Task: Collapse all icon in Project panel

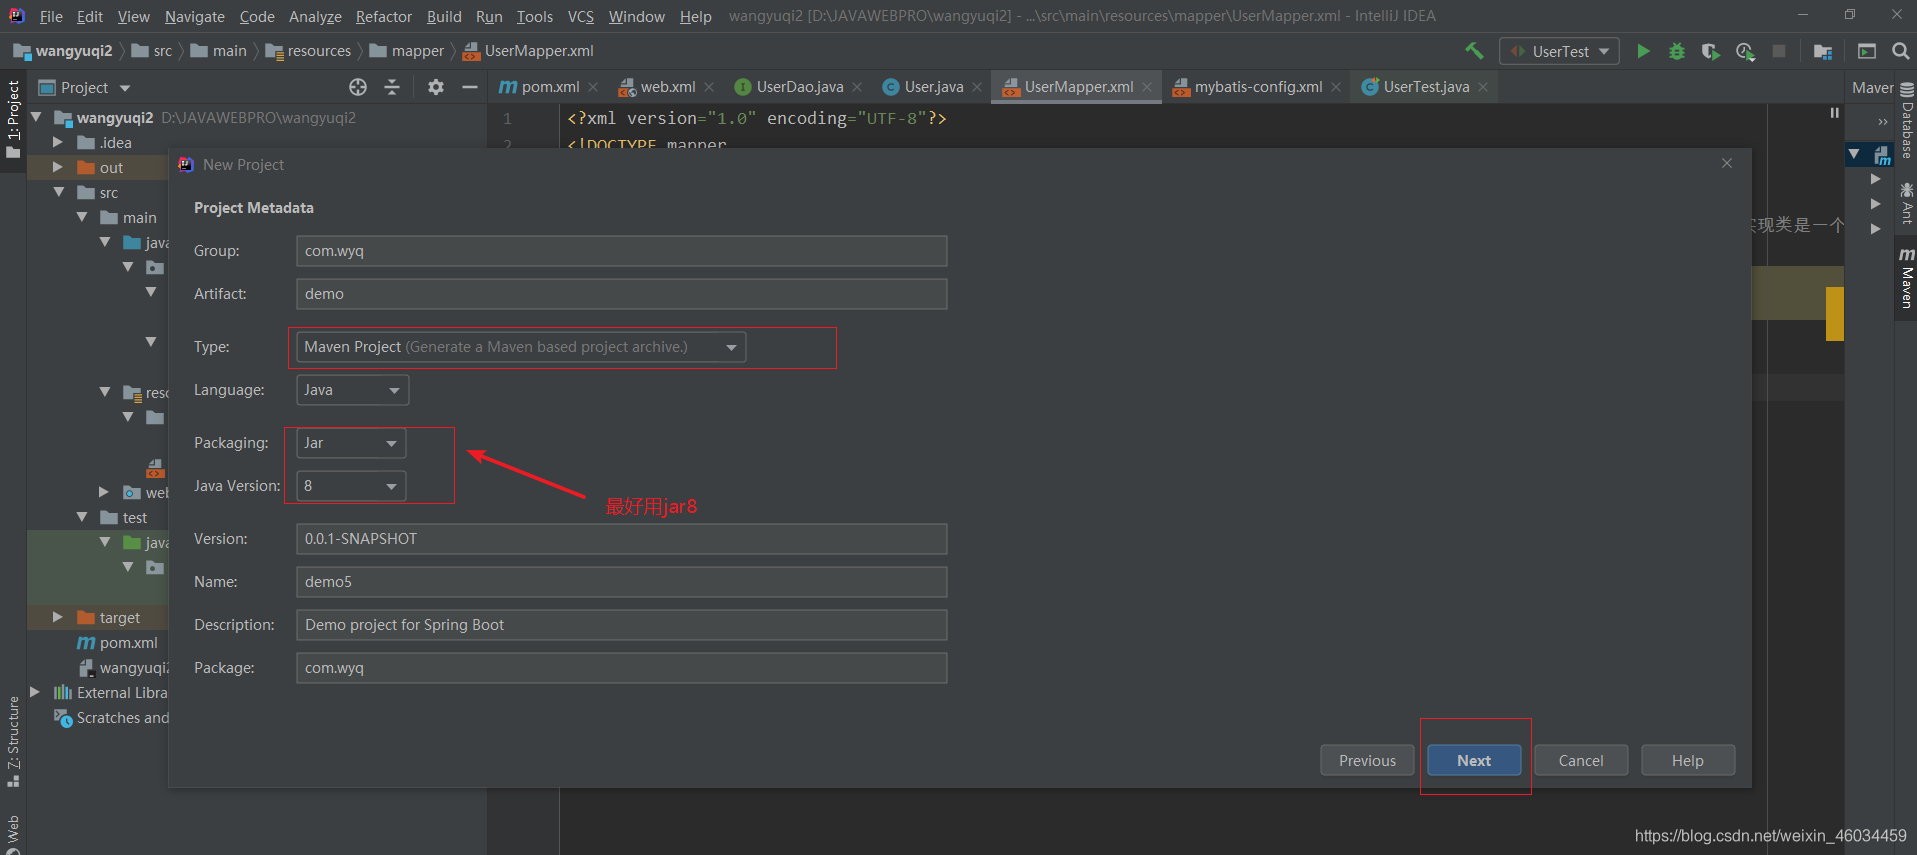Action: [392, 87]
